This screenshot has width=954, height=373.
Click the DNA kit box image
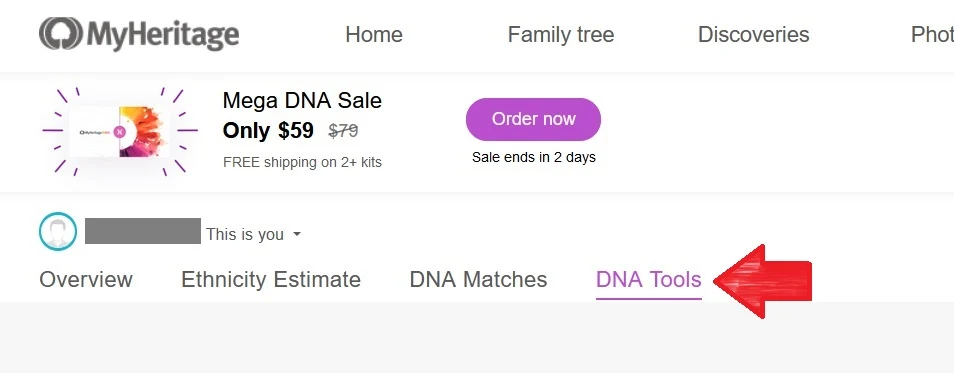tap(119, 131)
